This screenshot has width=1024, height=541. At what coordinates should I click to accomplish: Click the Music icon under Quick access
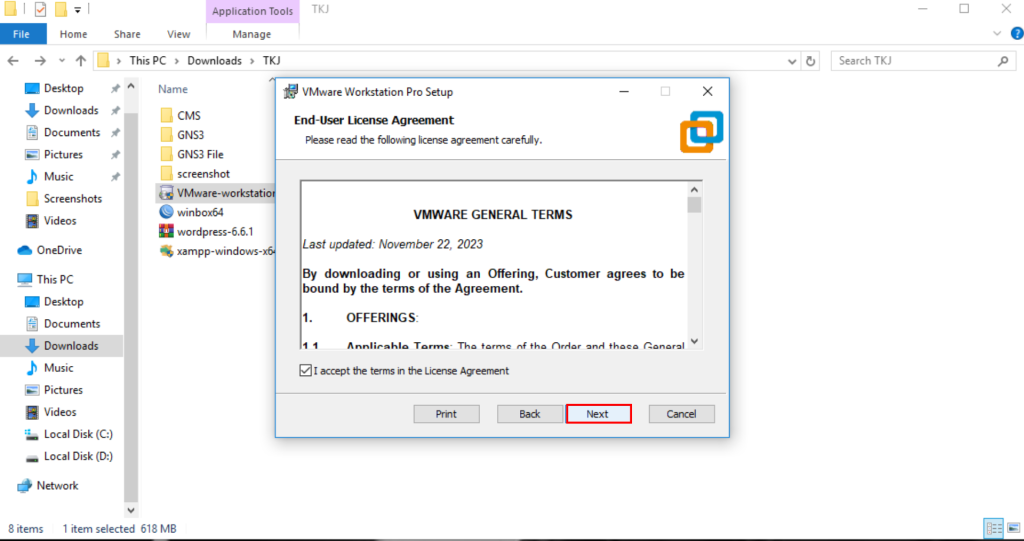(x=31, y=176)
